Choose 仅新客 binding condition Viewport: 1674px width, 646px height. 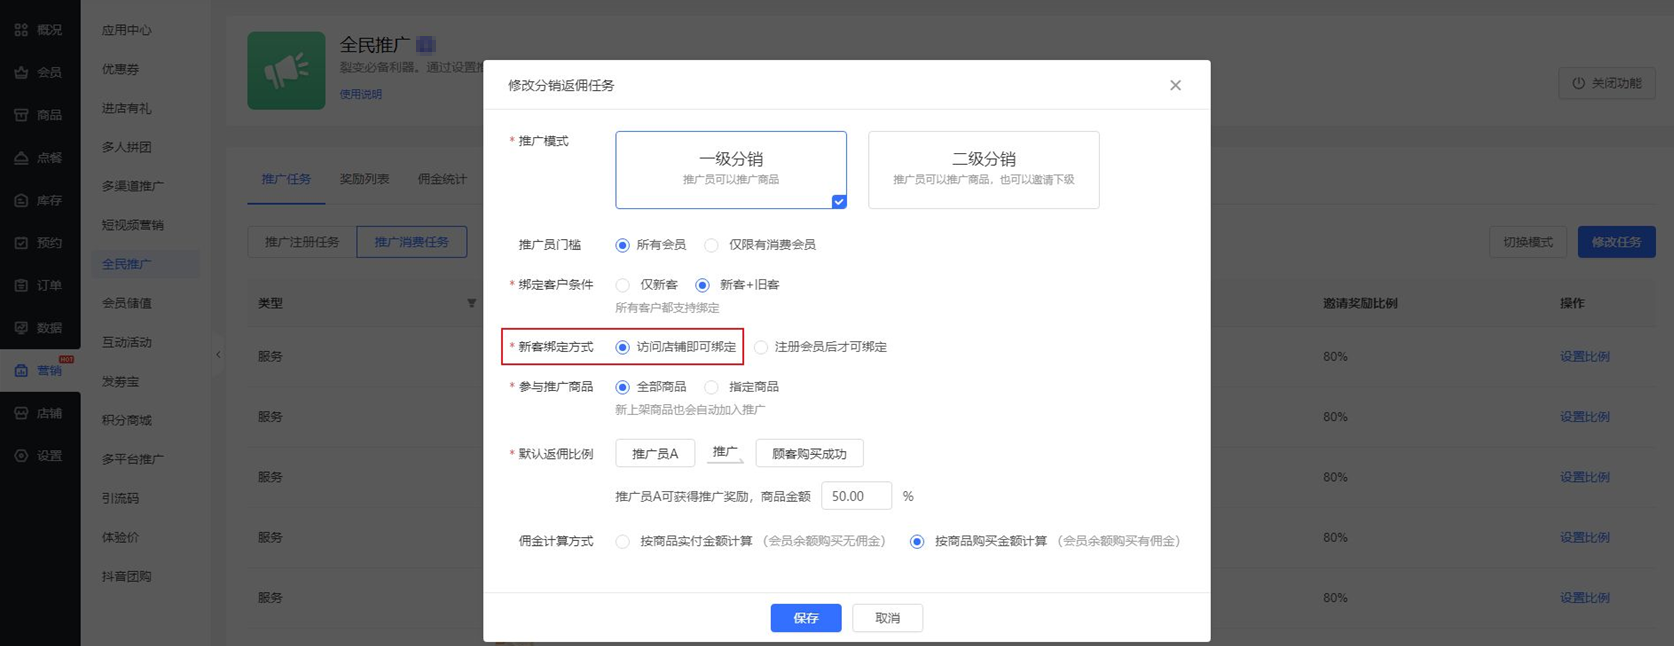pos(623,285)
